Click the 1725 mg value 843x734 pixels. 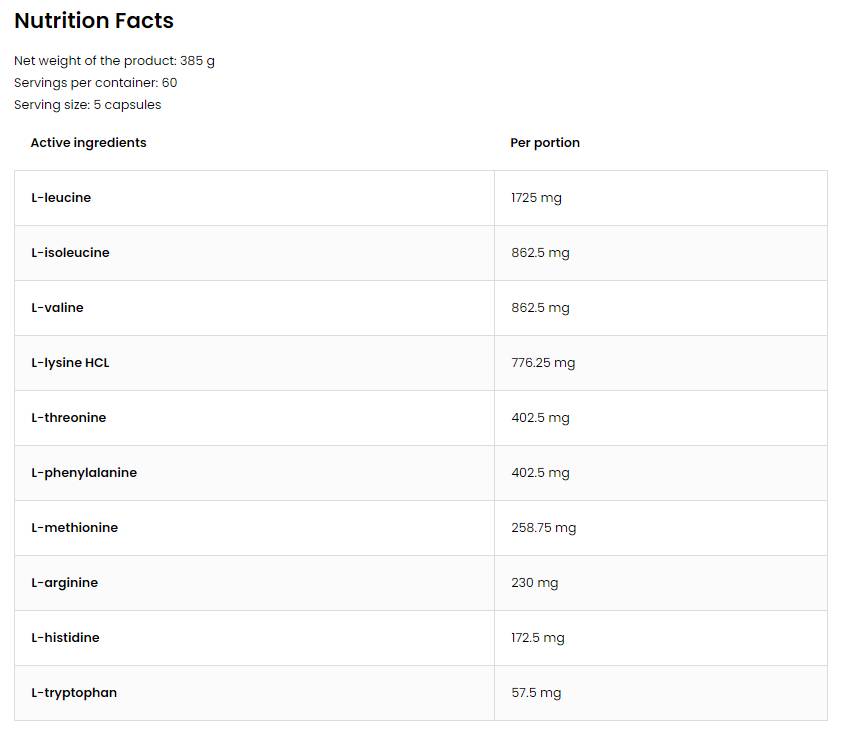pyautogui.click(x=536, y=198)
